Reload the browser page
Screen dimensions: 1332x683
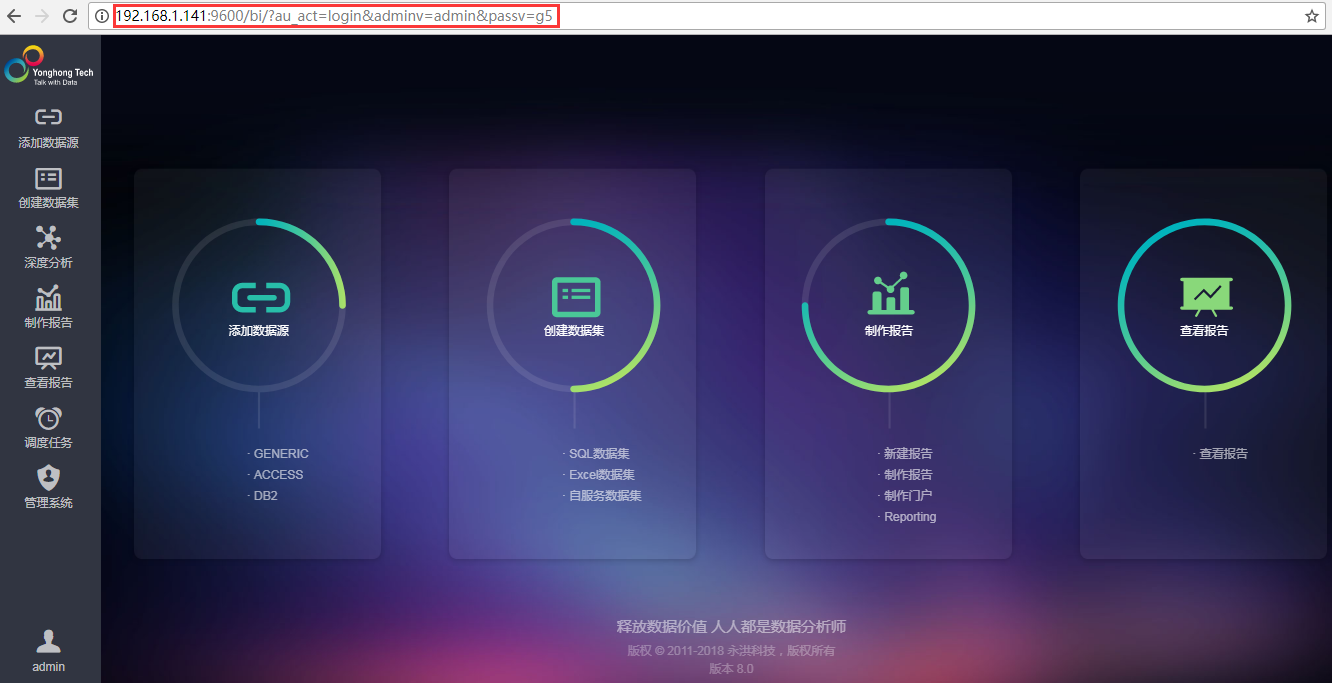[x=70, y=16]
